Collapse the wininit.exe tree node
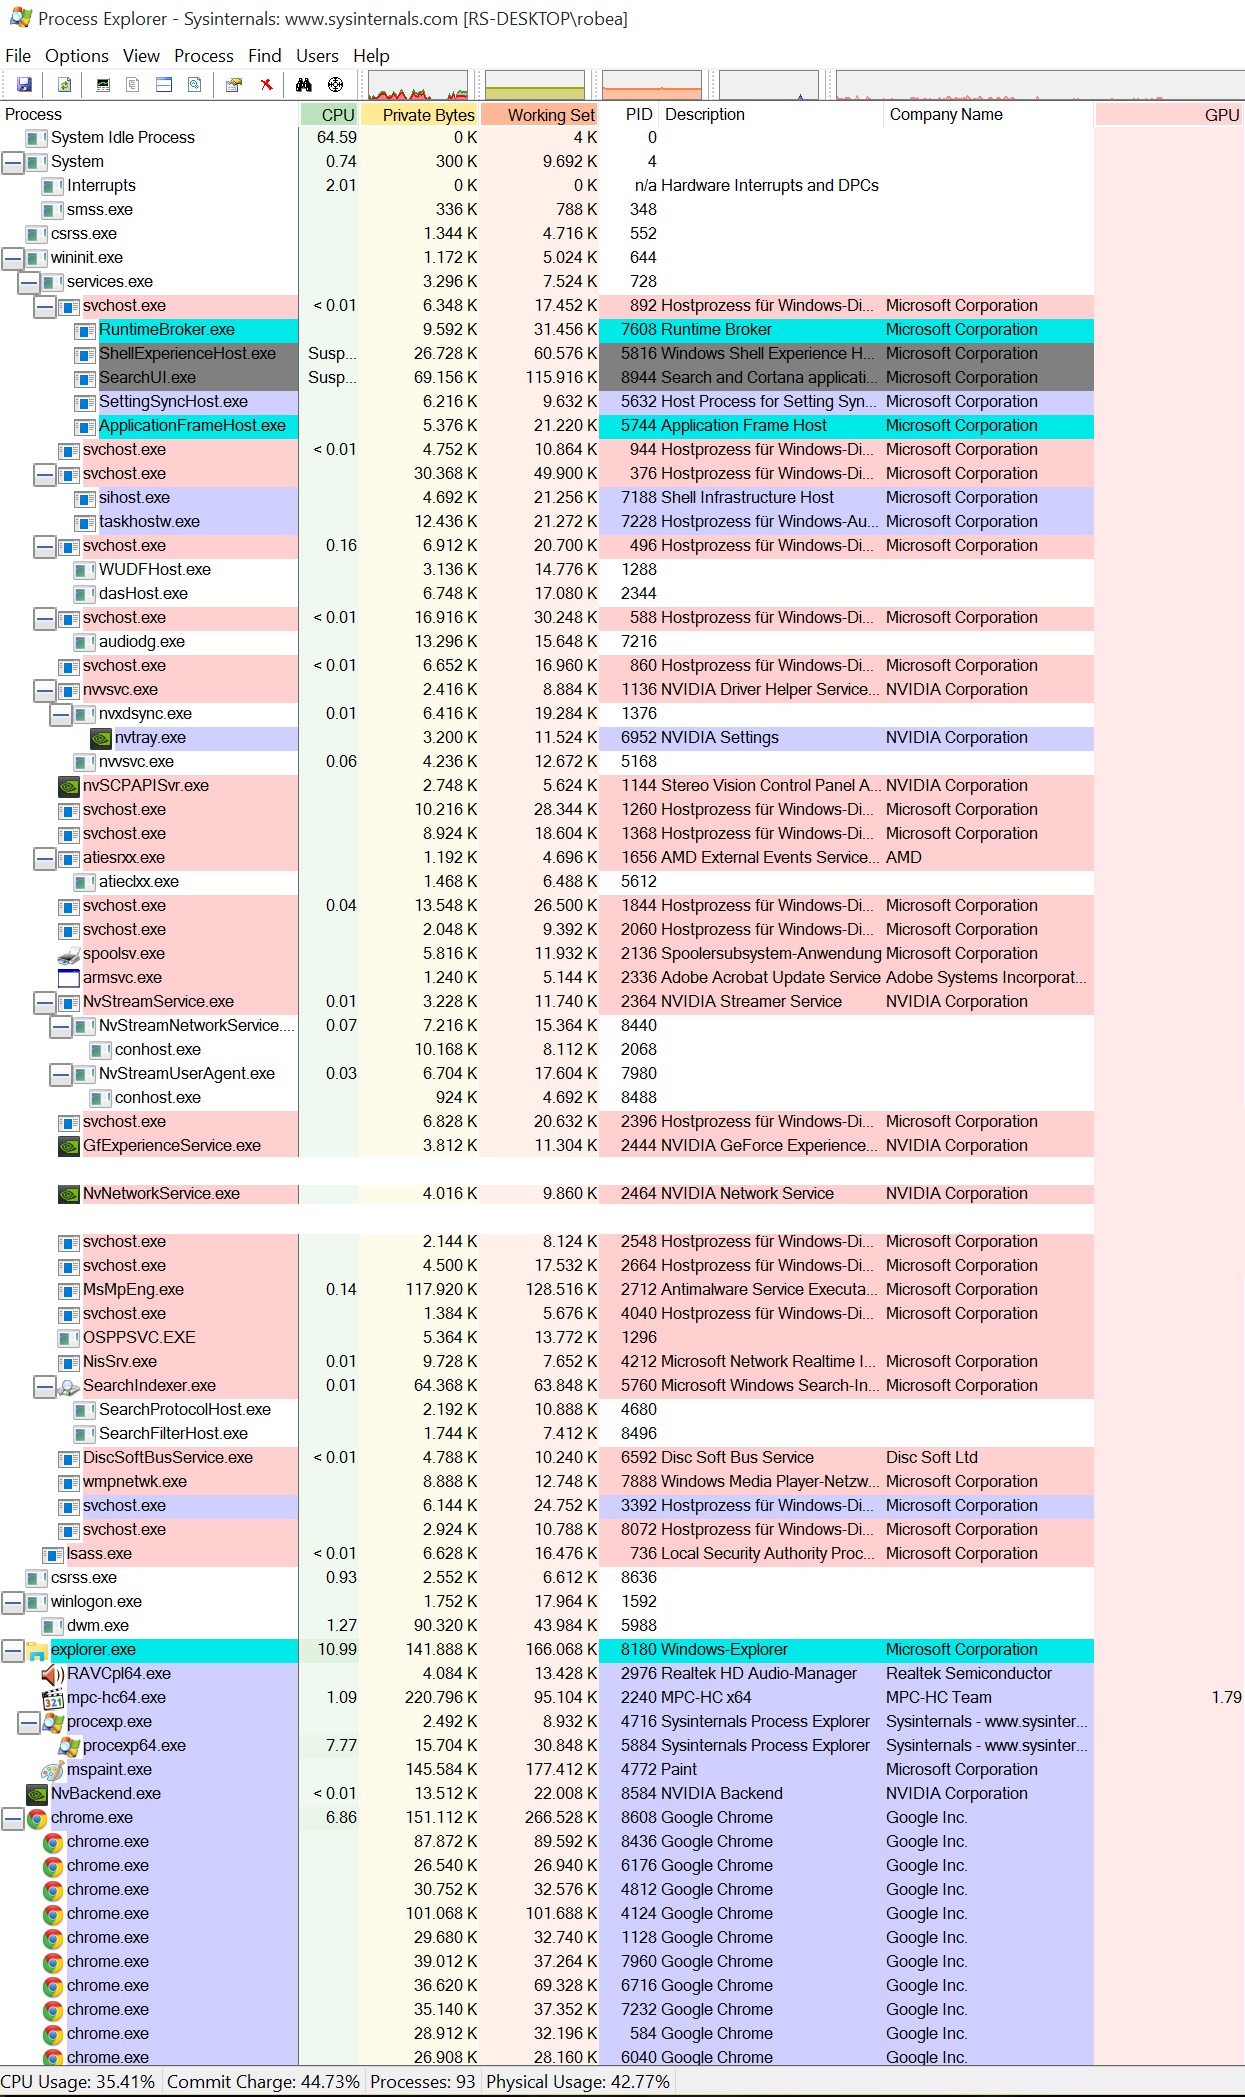 [x=13, y=258]
